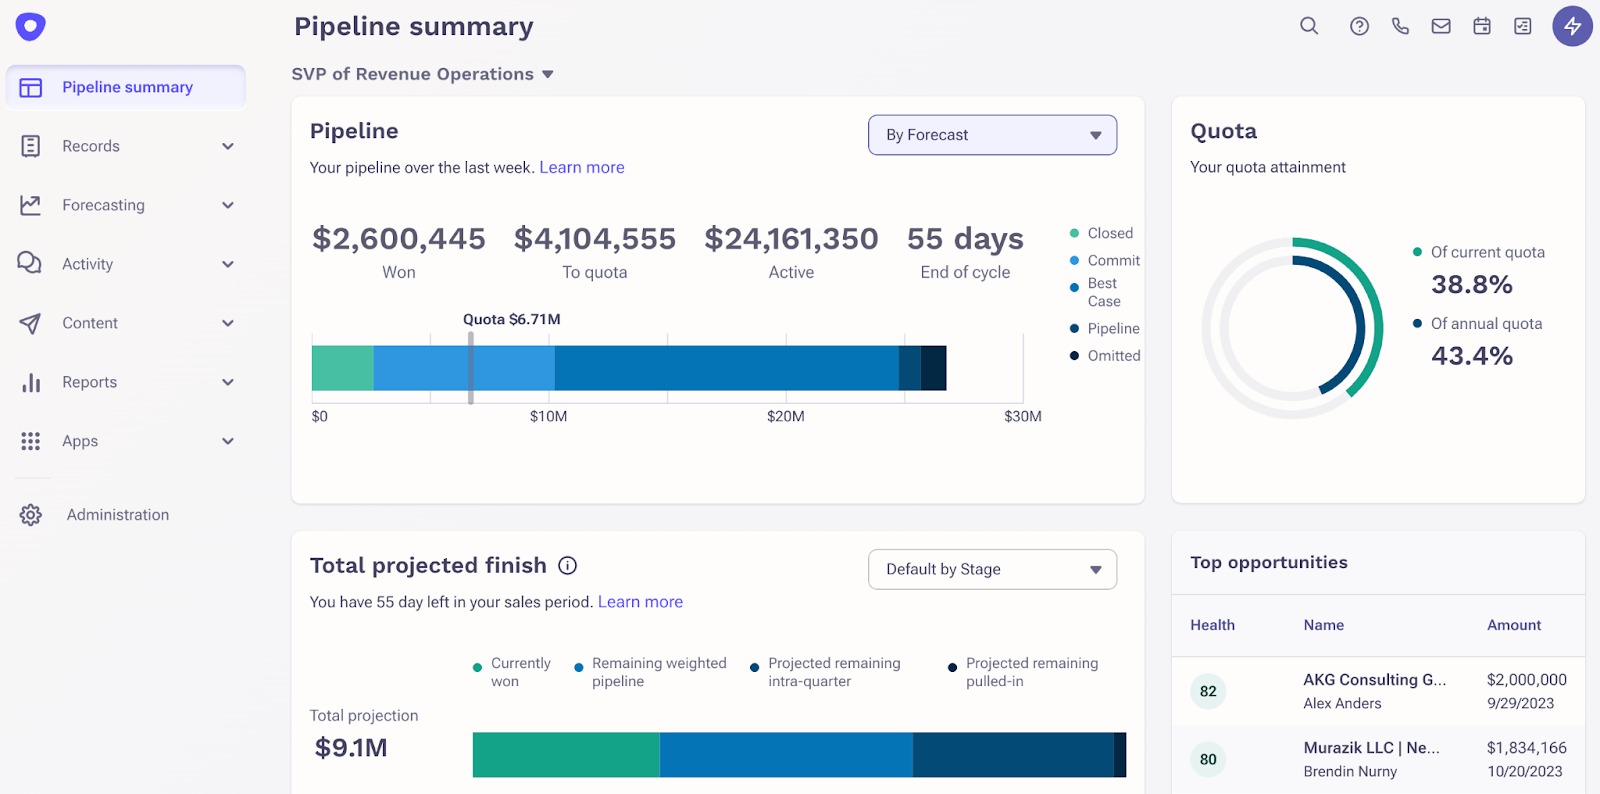This screenshot has width=1600, height=794.
Task: Click the Administration gear icon
Action: click(x=31, y=515)
